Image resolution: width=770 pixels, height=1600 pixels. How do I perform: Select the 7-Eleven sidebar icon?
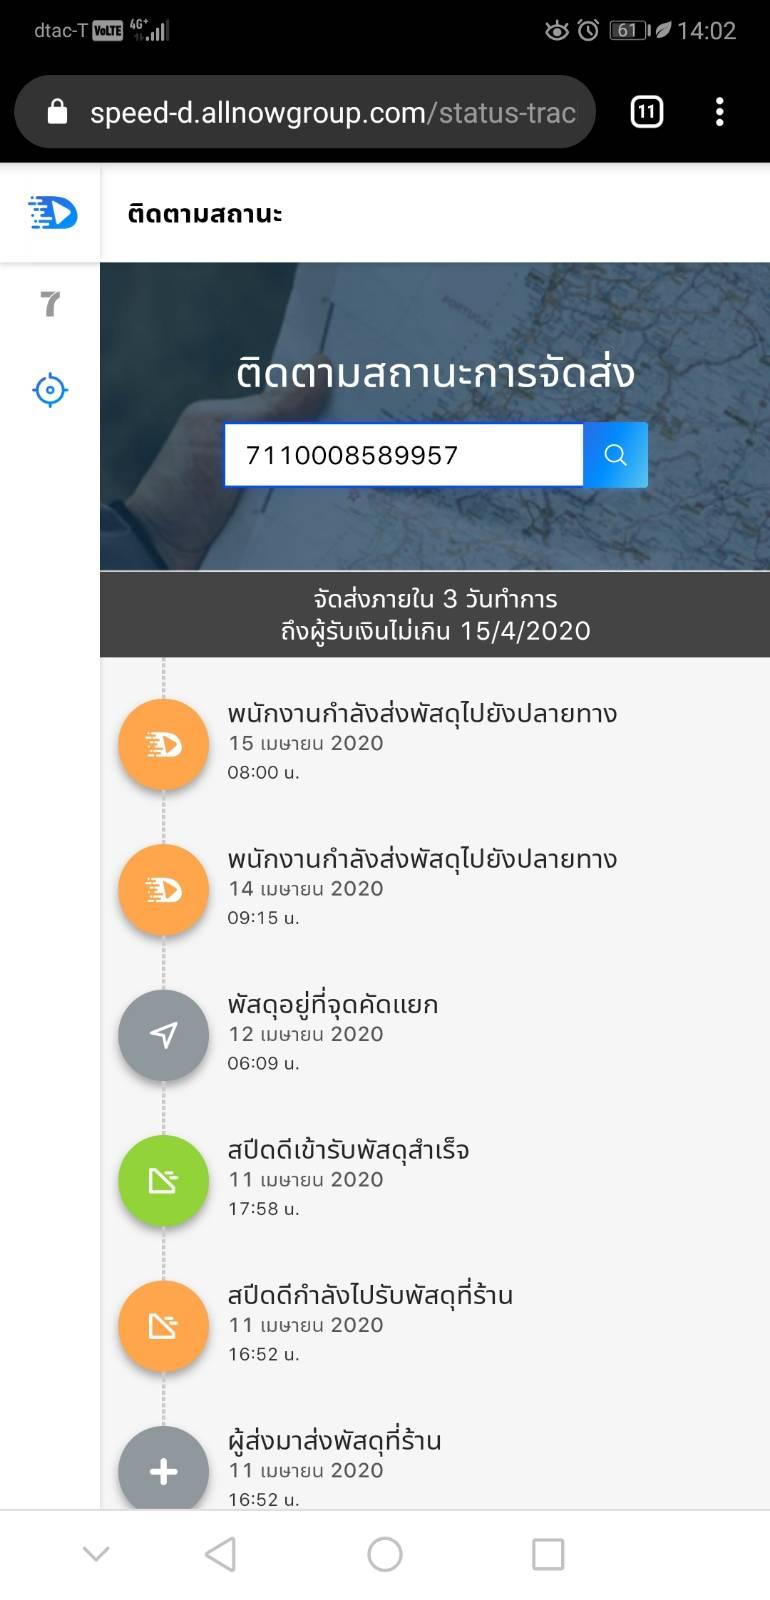(50, 303)
